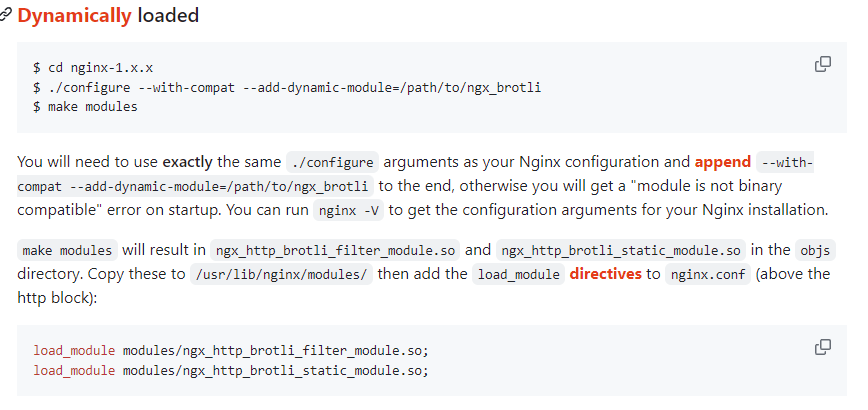This screenshot has height=410, width=868.
Task: Click inline "make modules" code starting second paragraph
Action: coord(68,250)
